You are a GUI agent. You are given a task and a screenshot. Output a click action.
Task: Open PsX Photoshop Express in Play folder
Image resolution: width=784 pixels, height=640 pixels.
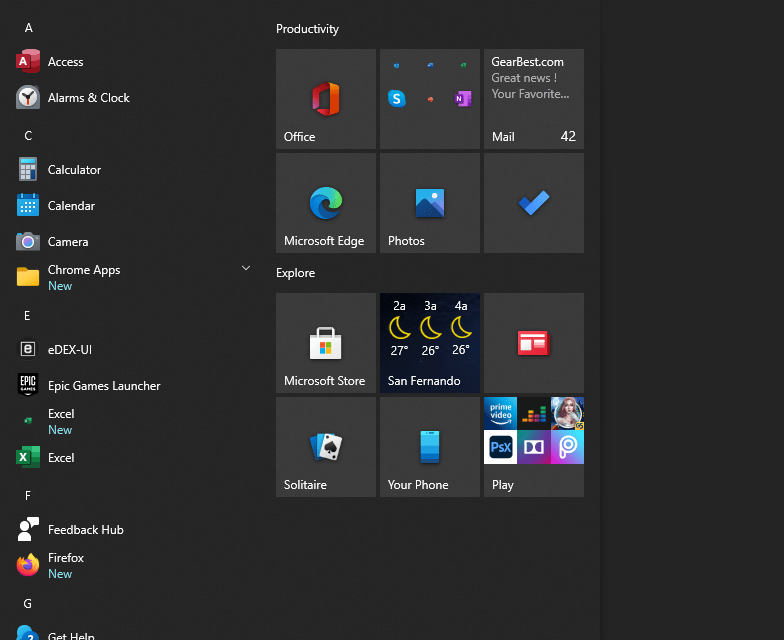[500, 447]
